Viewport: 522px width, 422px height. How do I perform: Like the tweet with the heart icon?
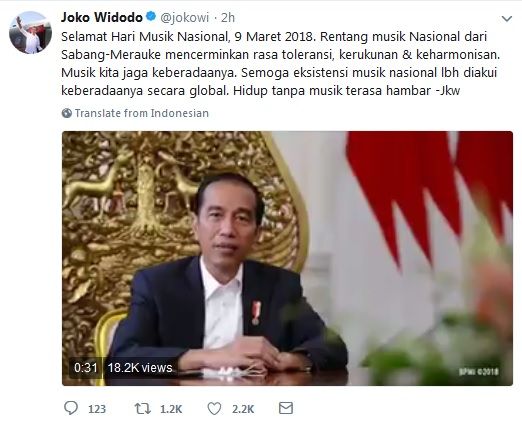tap(214, 408)
